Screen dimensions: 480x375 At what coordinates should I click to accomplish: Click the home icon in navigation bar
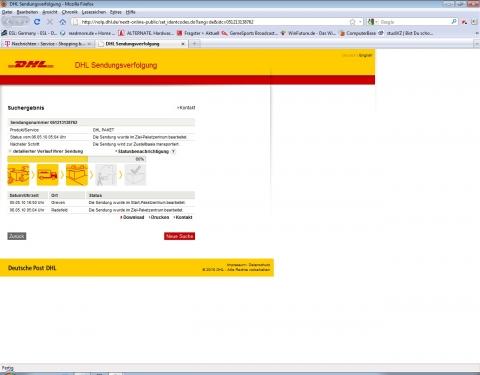click(63, 22)
